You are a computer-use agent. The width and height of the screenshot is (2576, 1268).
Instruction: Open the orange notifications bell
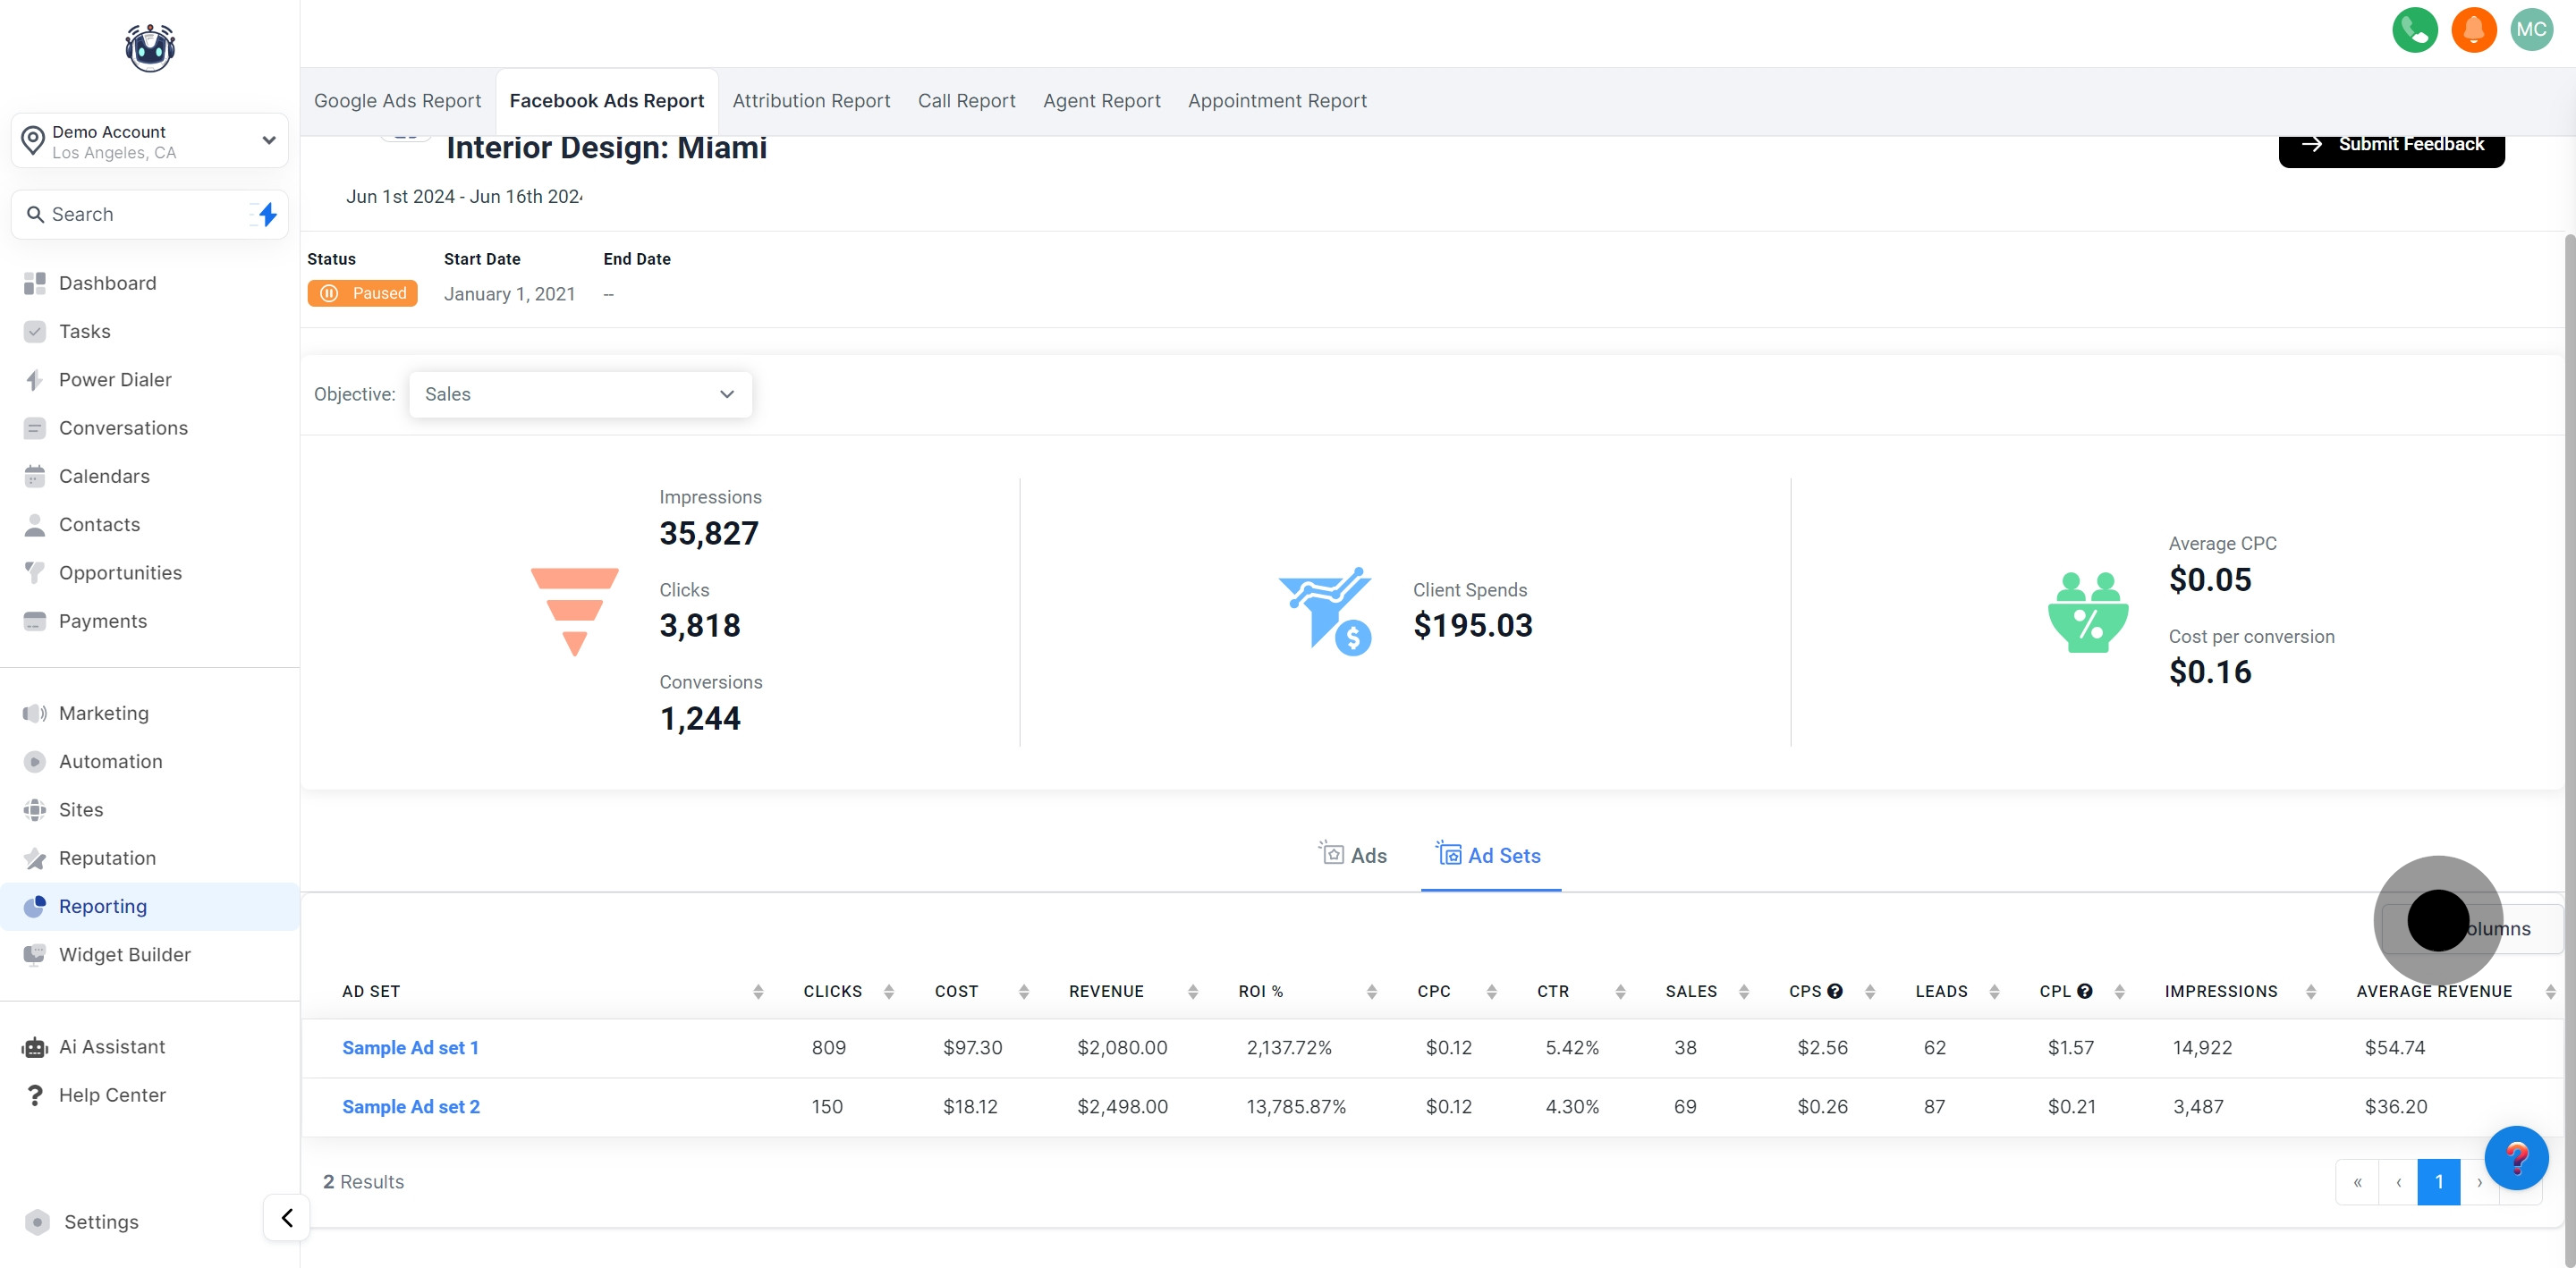pos(2473,30)
